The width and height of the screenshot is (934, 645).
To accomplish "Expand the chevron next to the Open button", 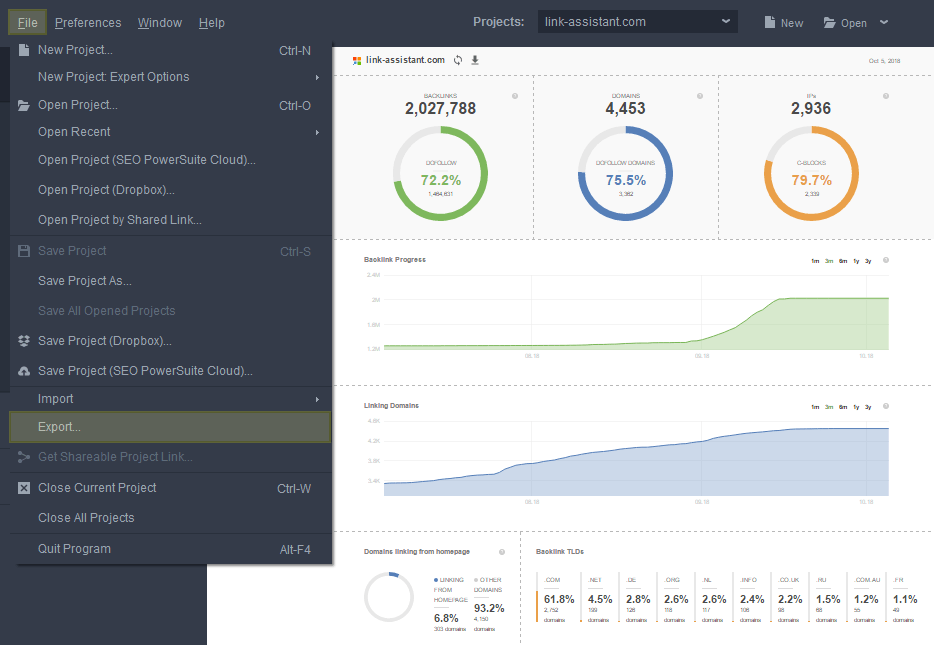I will [884, 22].
